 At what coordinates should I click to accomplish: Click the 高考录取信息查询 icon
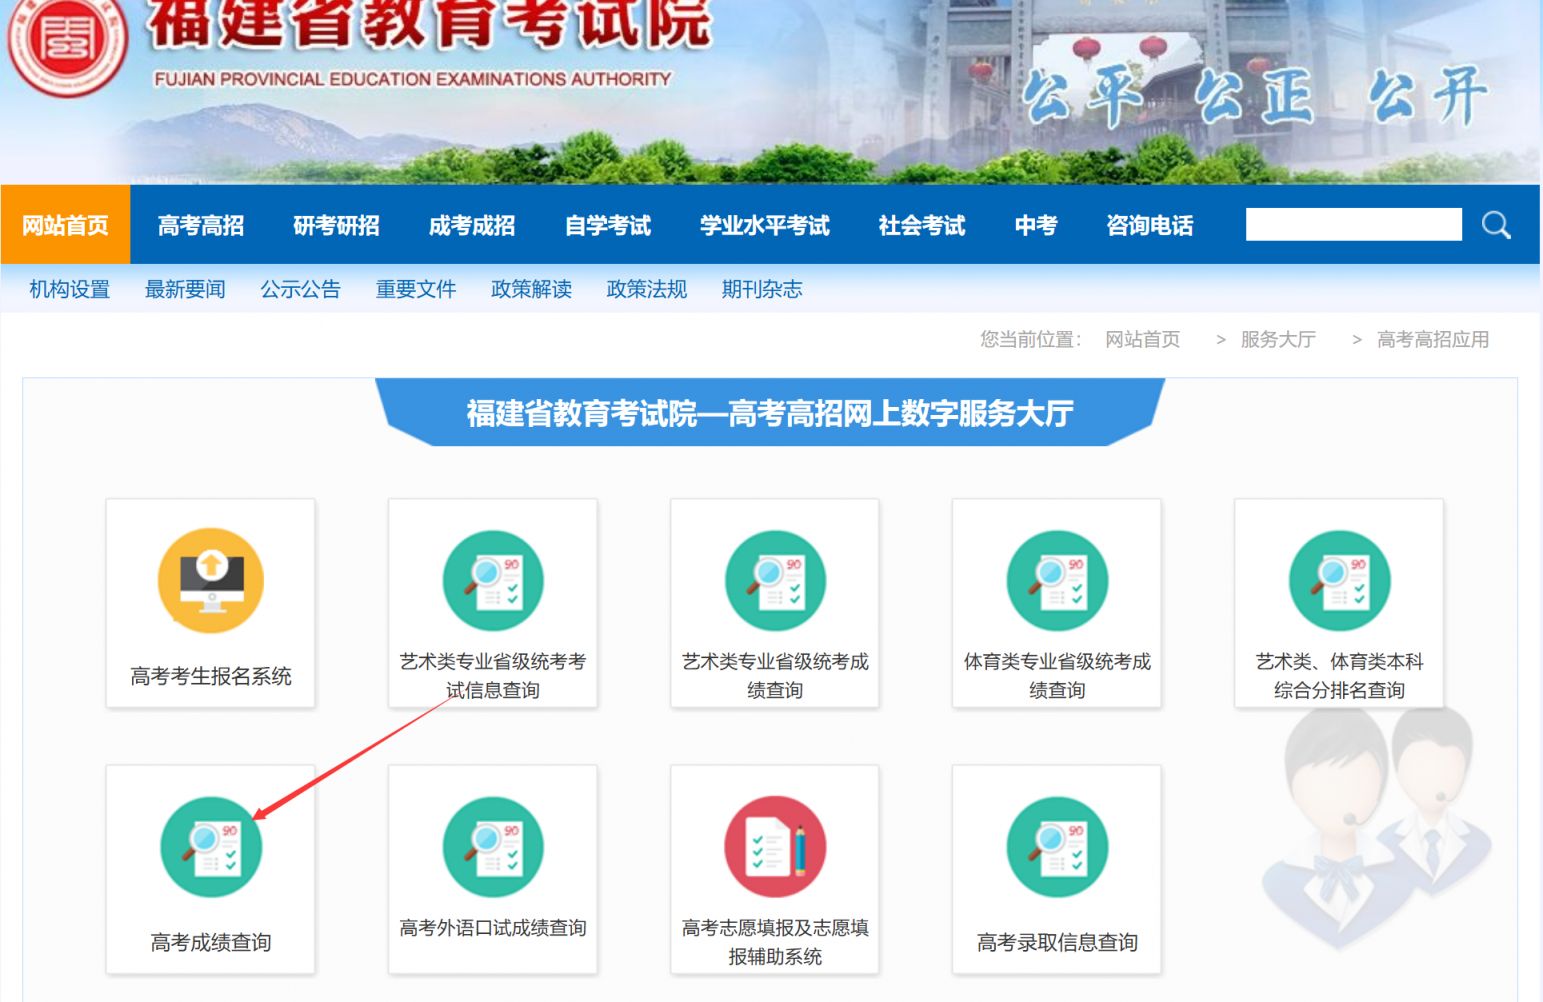point(1057,847)
